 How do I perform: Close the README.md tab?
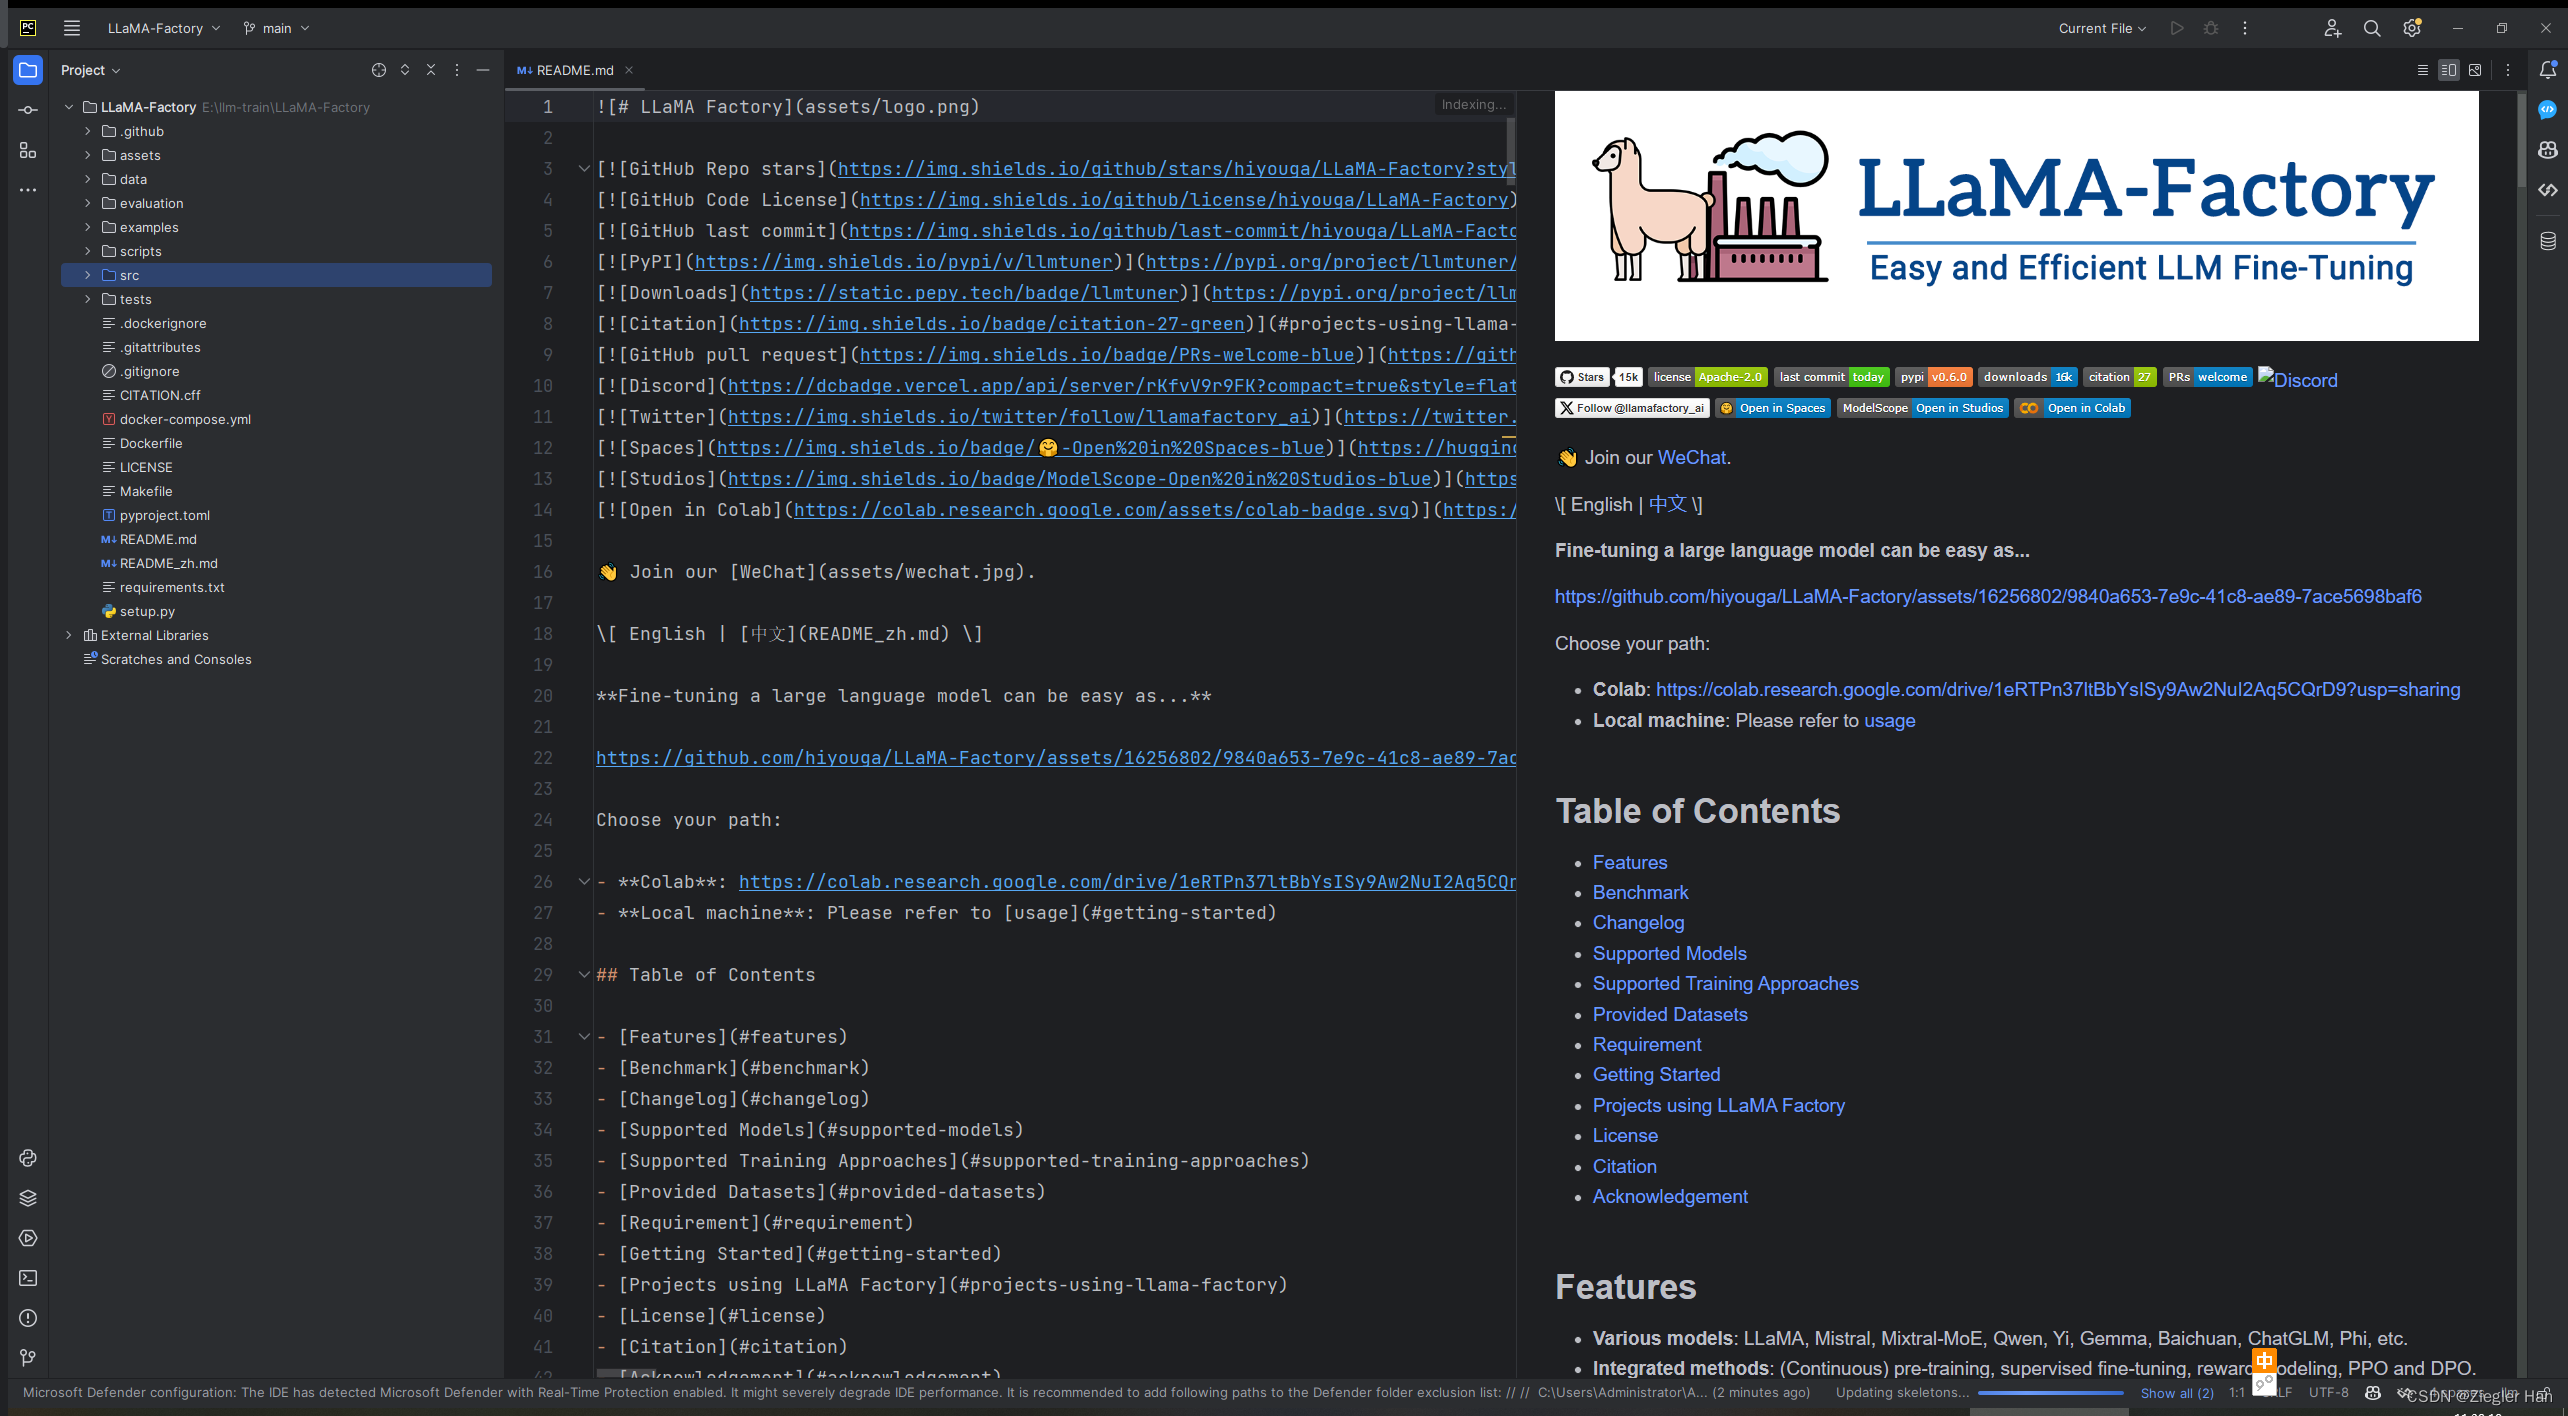[629, 70]
